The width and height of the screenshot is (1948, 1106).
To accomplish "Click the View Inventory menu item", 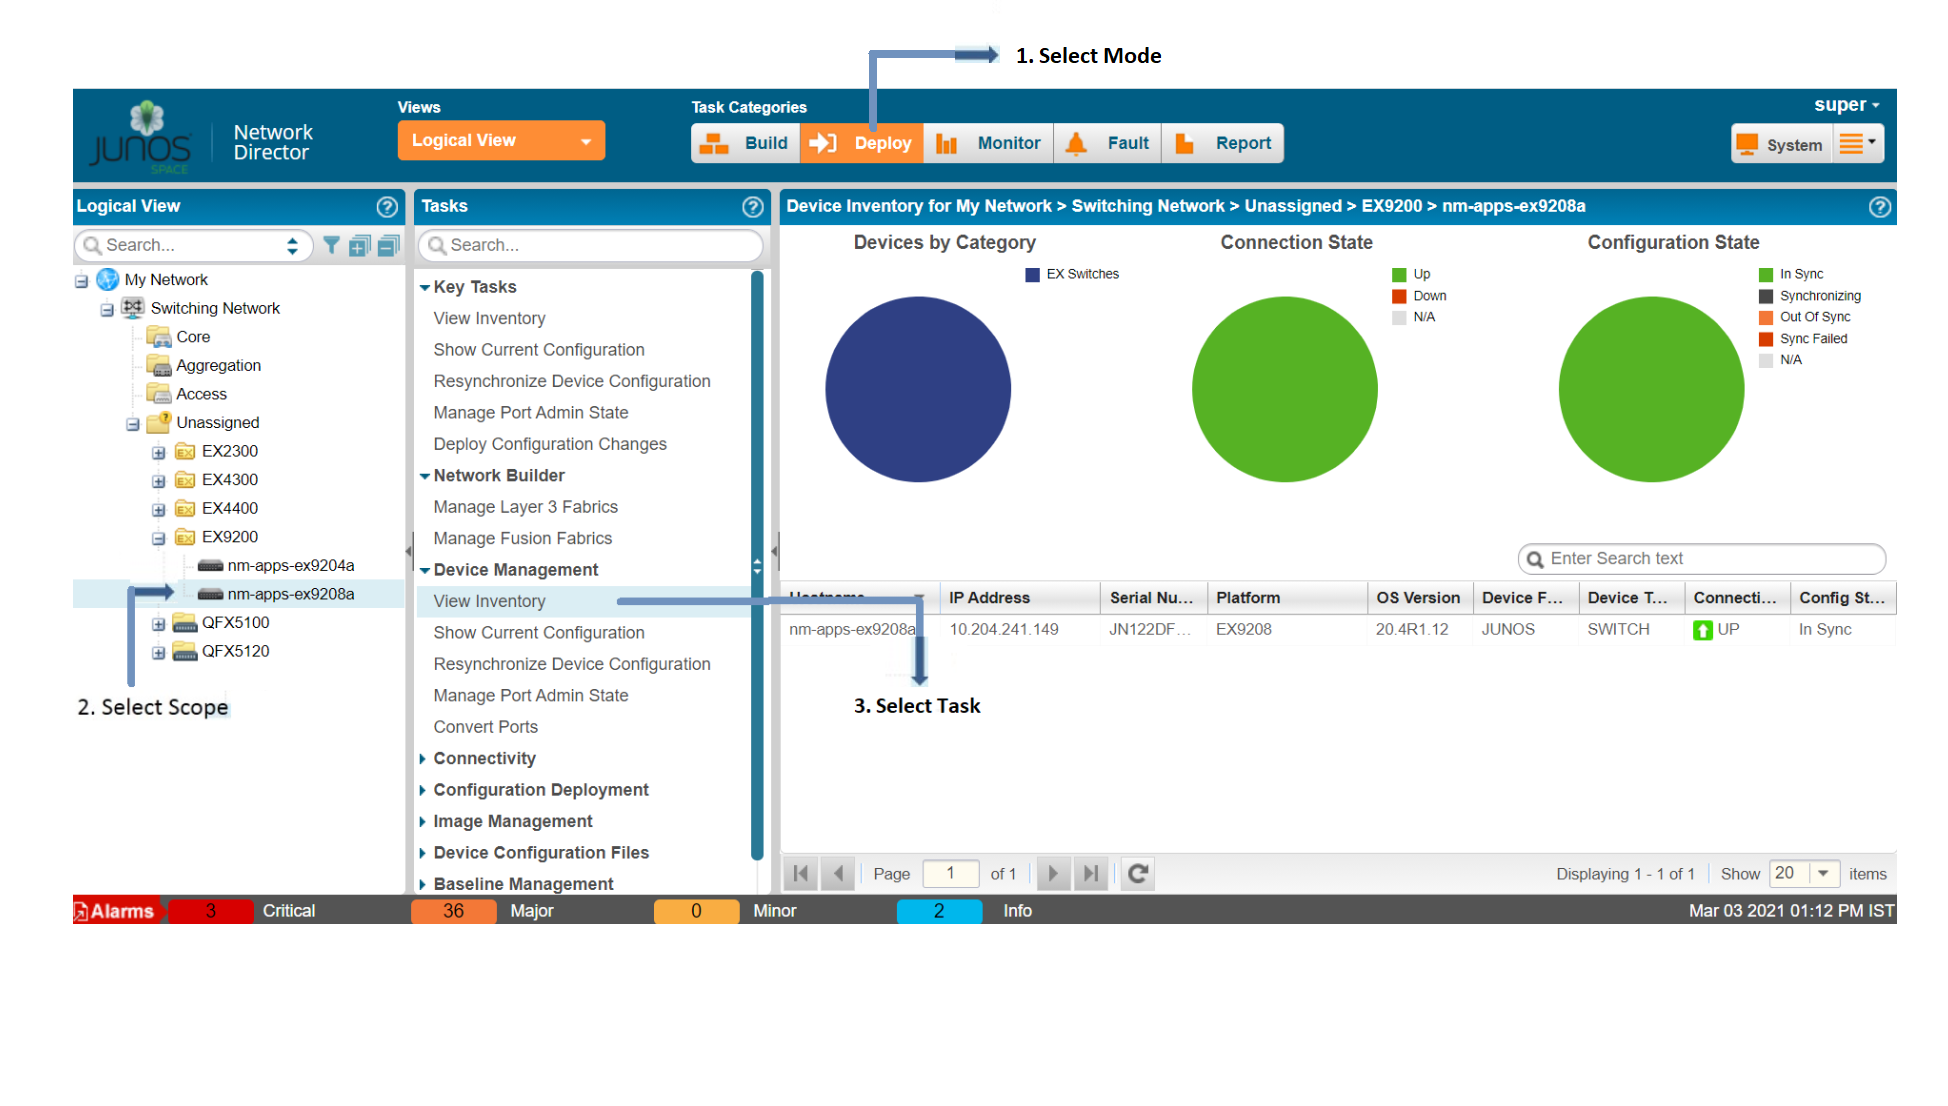I will (488, 600).
